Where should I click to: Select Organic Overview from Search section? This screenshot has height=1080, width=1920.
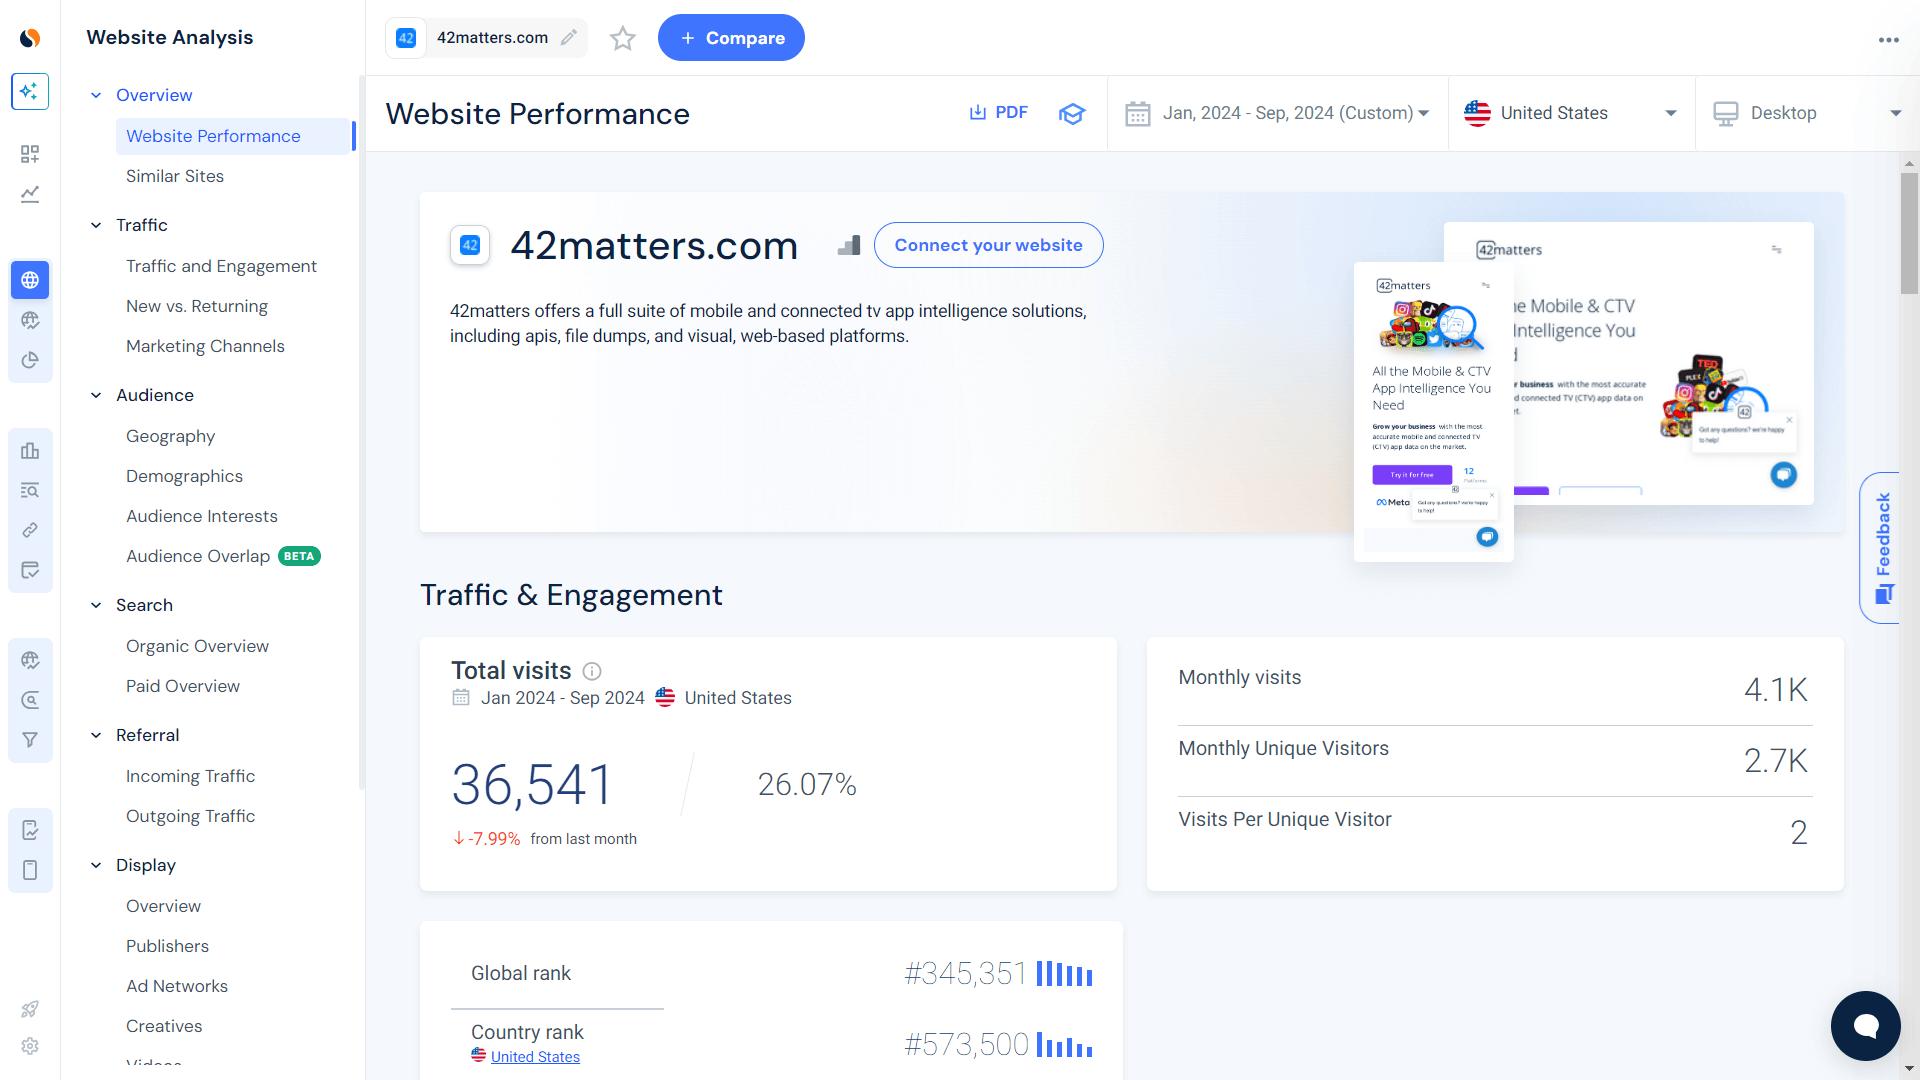[x=196, y=645]
